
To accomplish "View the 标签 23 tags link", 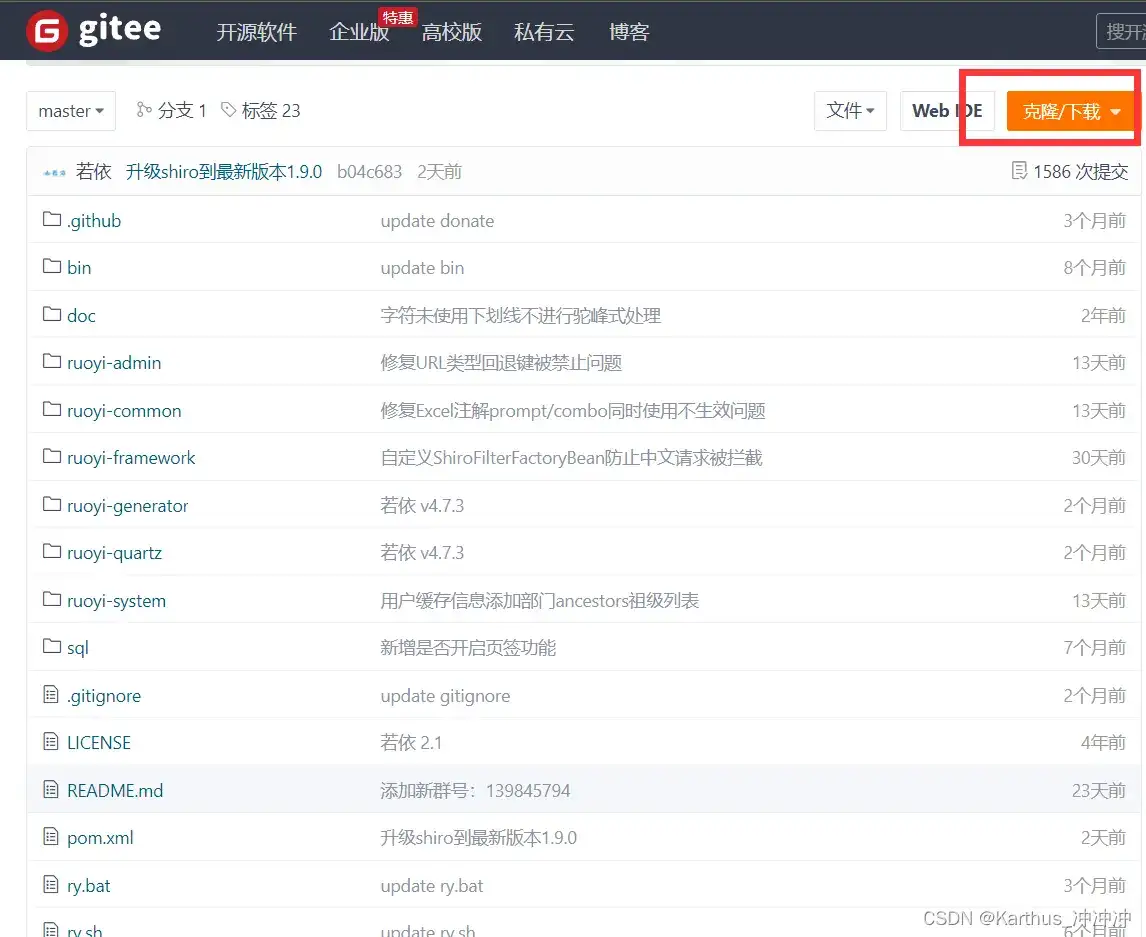I will pos(271,110).
